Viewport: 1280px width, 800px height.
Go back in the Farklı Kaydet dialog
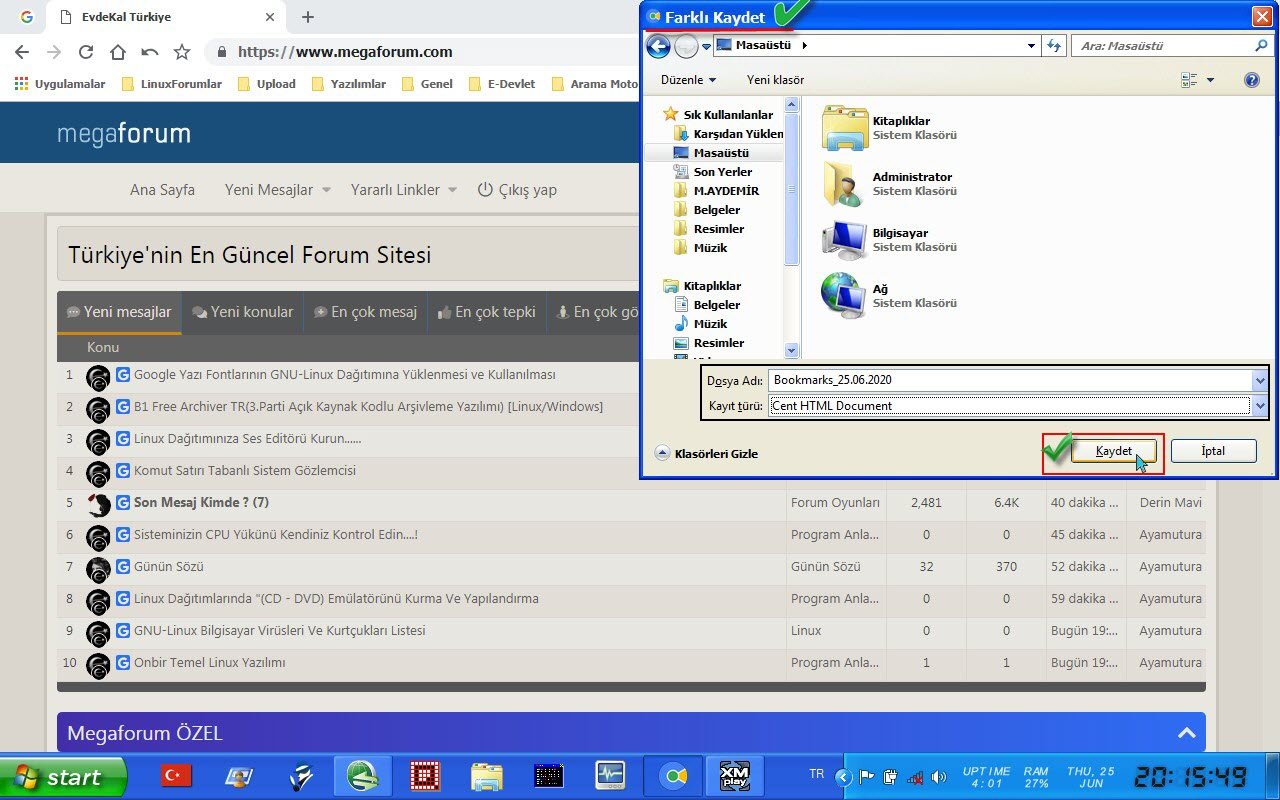tap(658, 46)
